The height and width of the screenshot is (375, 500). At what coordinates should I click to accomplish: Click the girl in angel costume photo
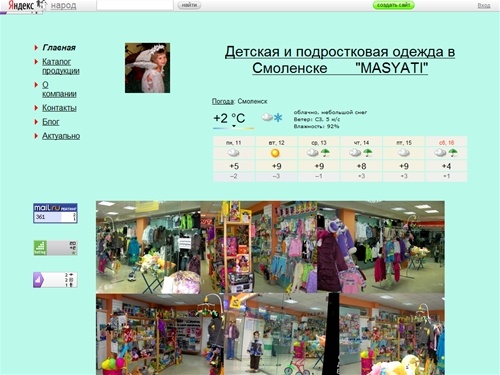pos(147,68)
